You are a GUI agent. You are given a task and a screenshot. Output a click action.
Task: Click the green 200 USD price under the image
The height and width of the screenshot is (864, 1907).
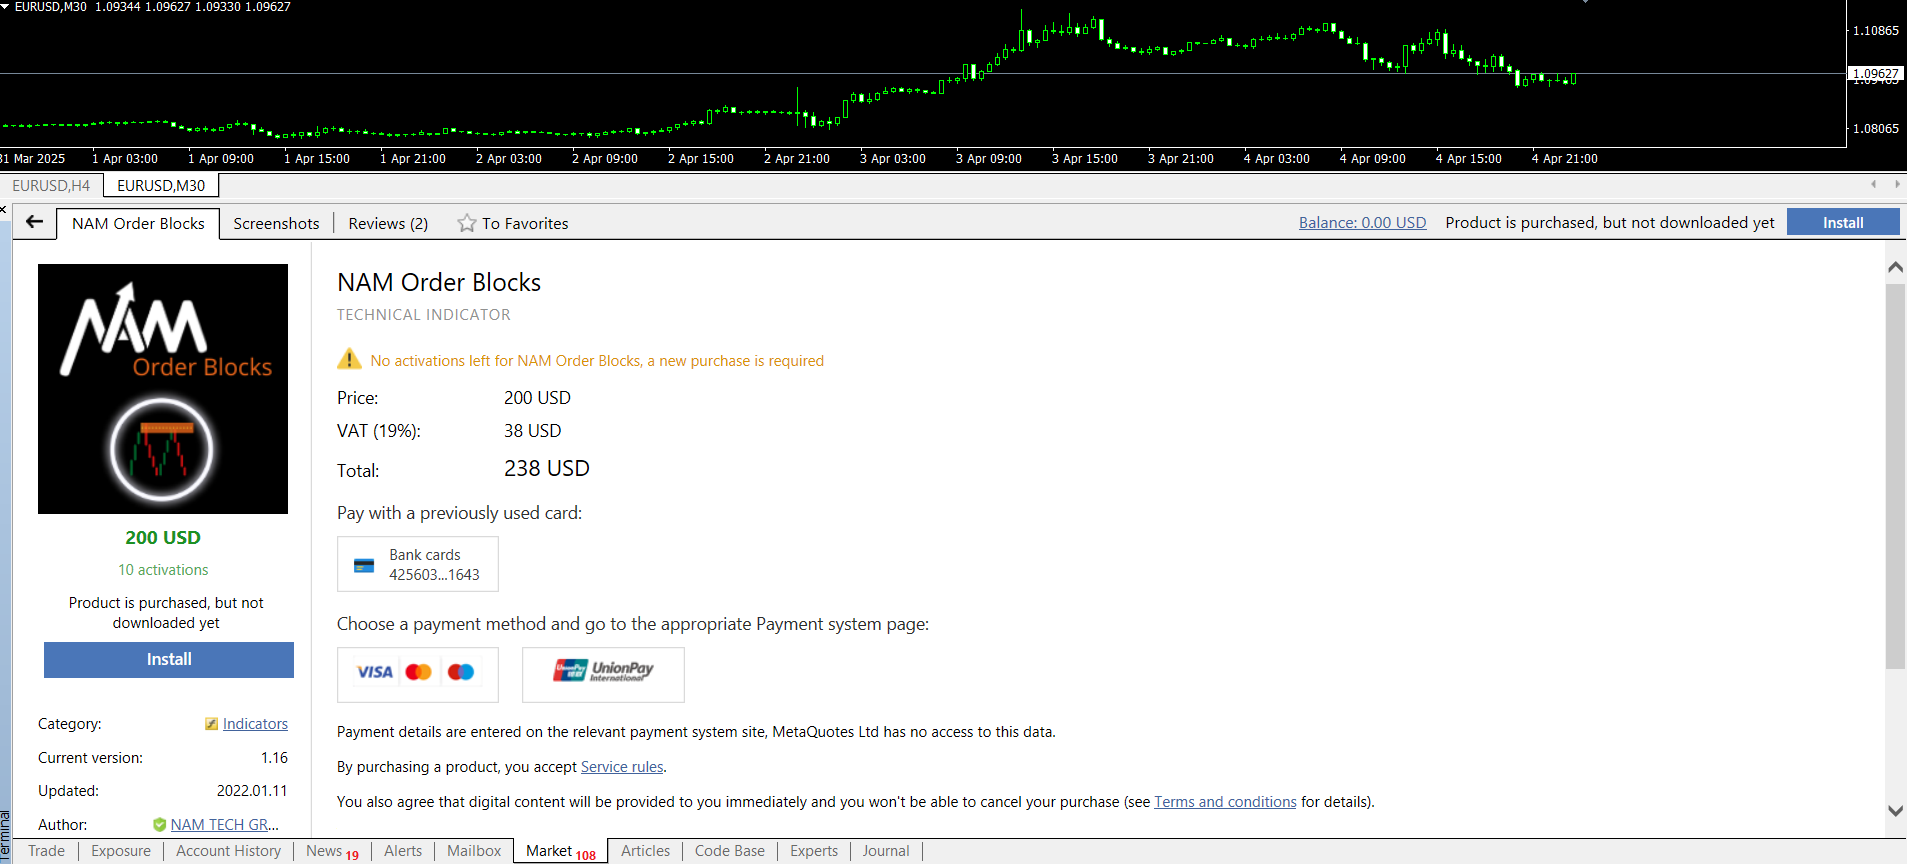163,538
